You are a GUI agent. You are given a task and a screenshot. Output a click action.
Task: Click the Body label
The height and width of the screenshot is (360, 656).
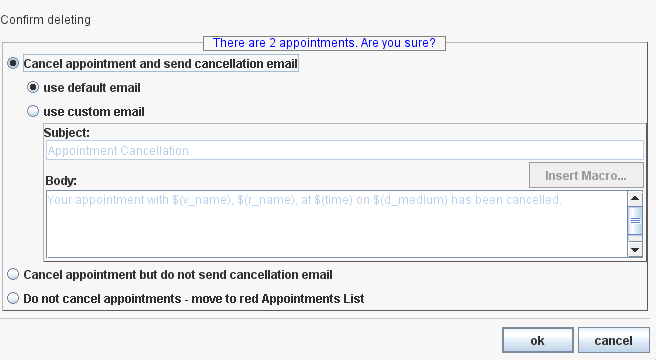(61, 181)
